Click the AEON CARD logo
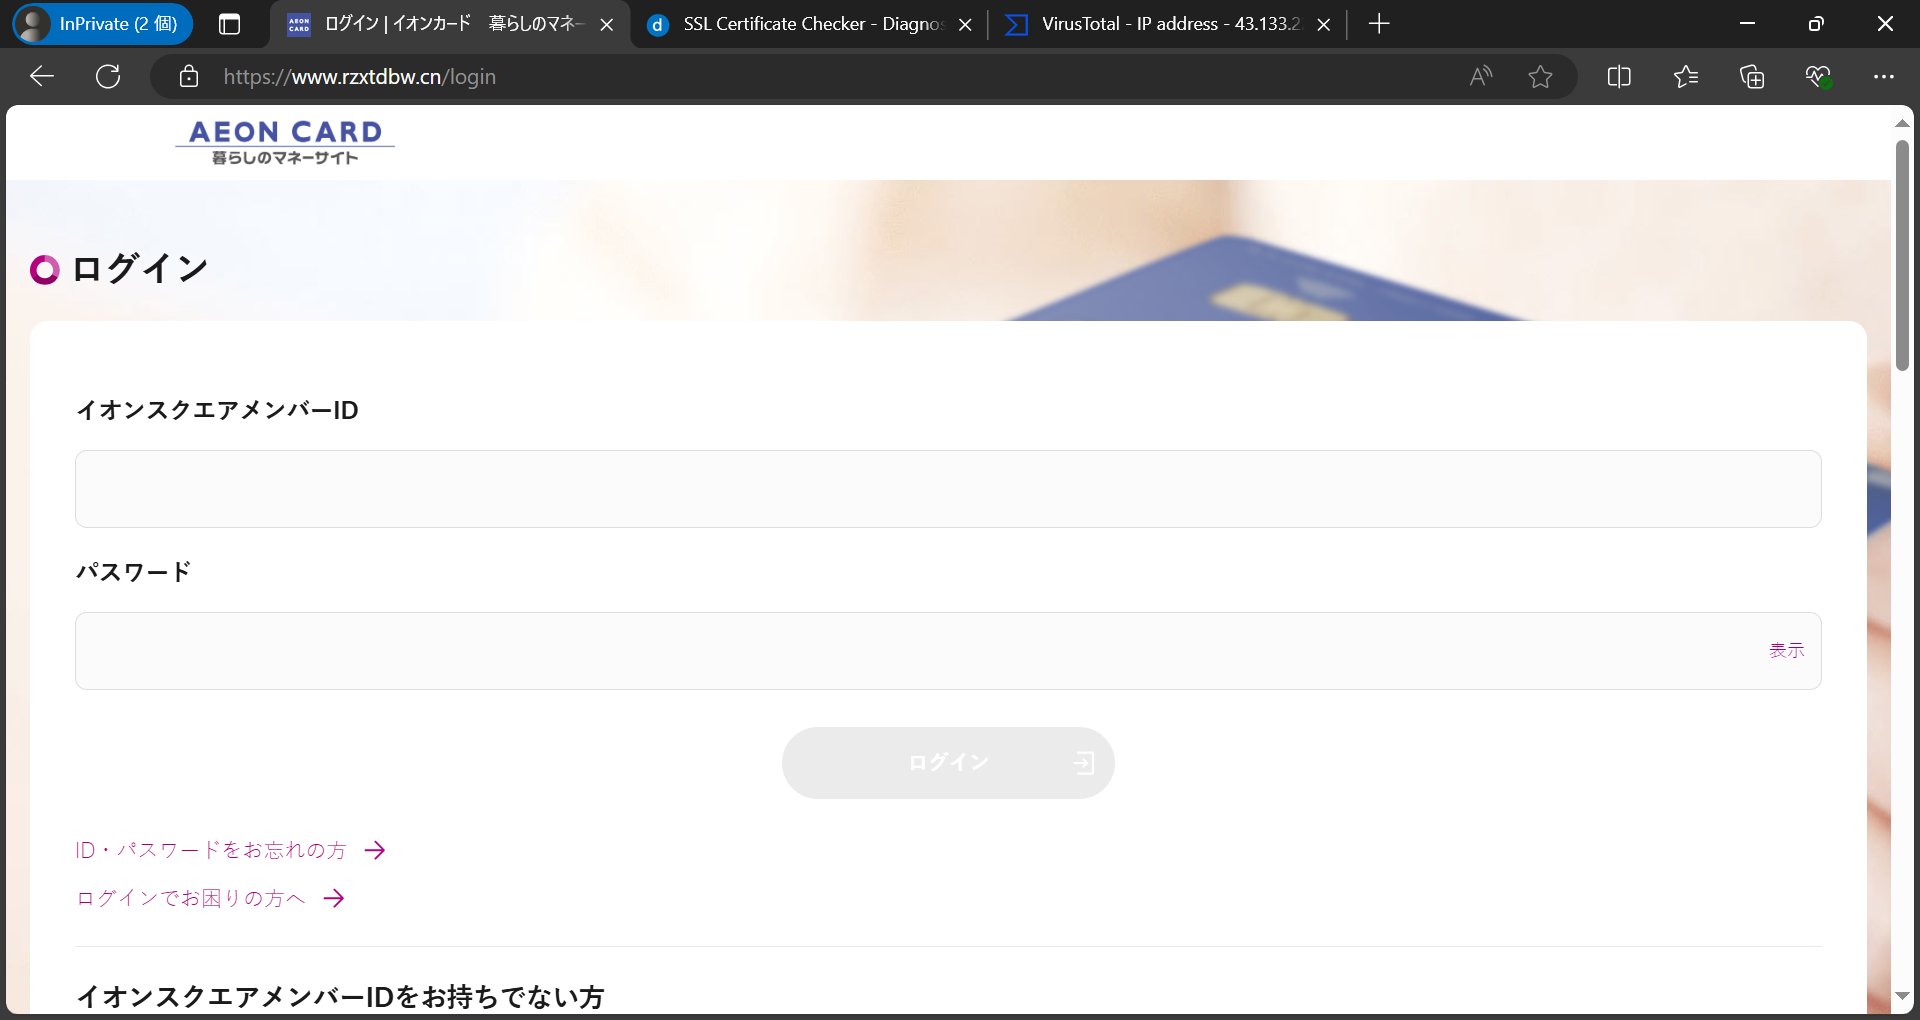Screen dimensions: 1920x1020 point(285,142)
